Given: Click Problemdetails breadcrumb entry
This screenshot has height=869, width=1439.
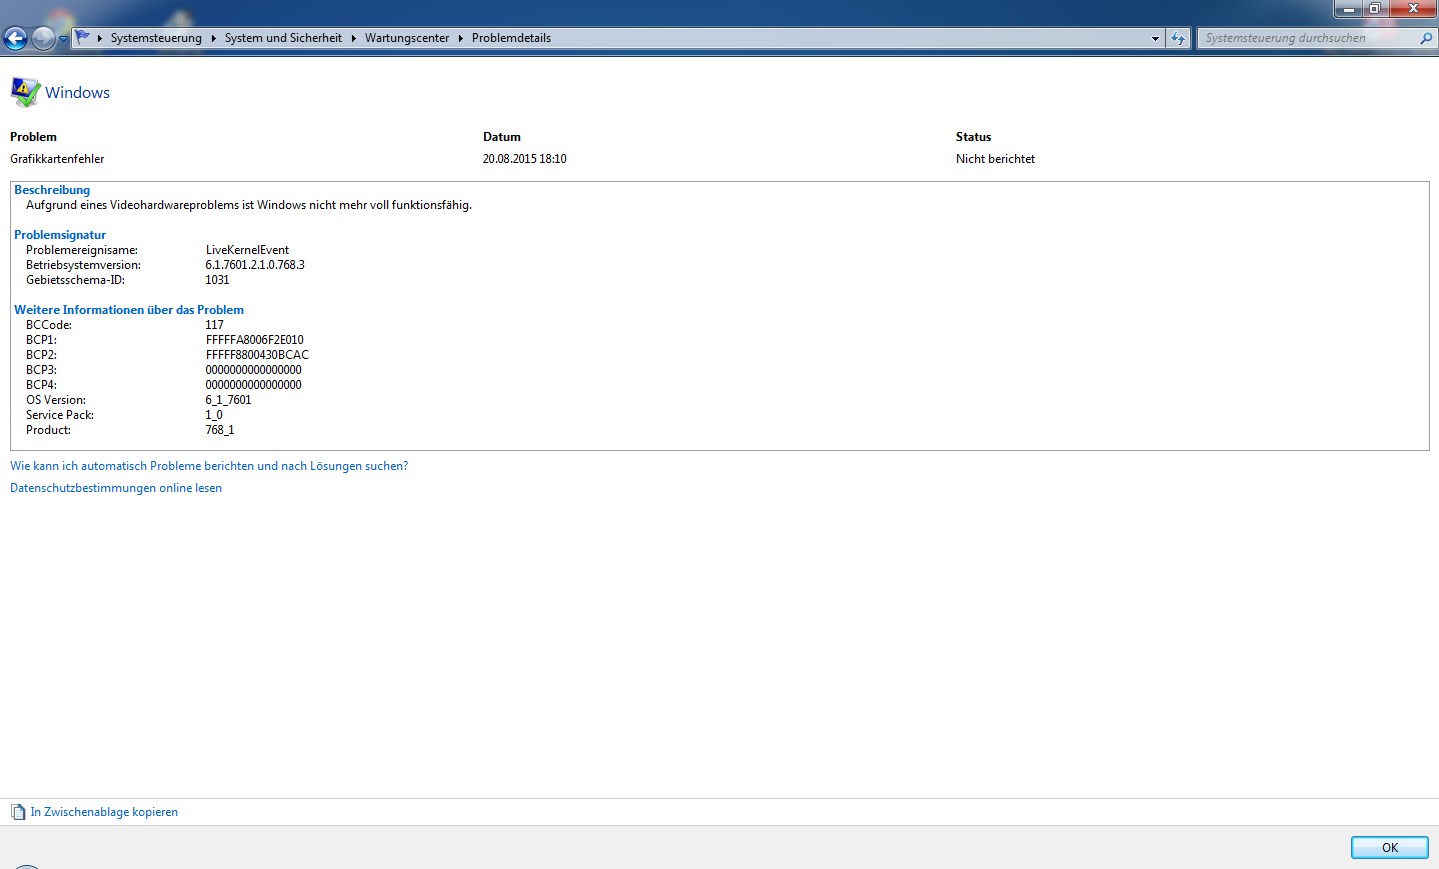Looking at the screenshot, I should pyautogui.click(x=511, y=38).
